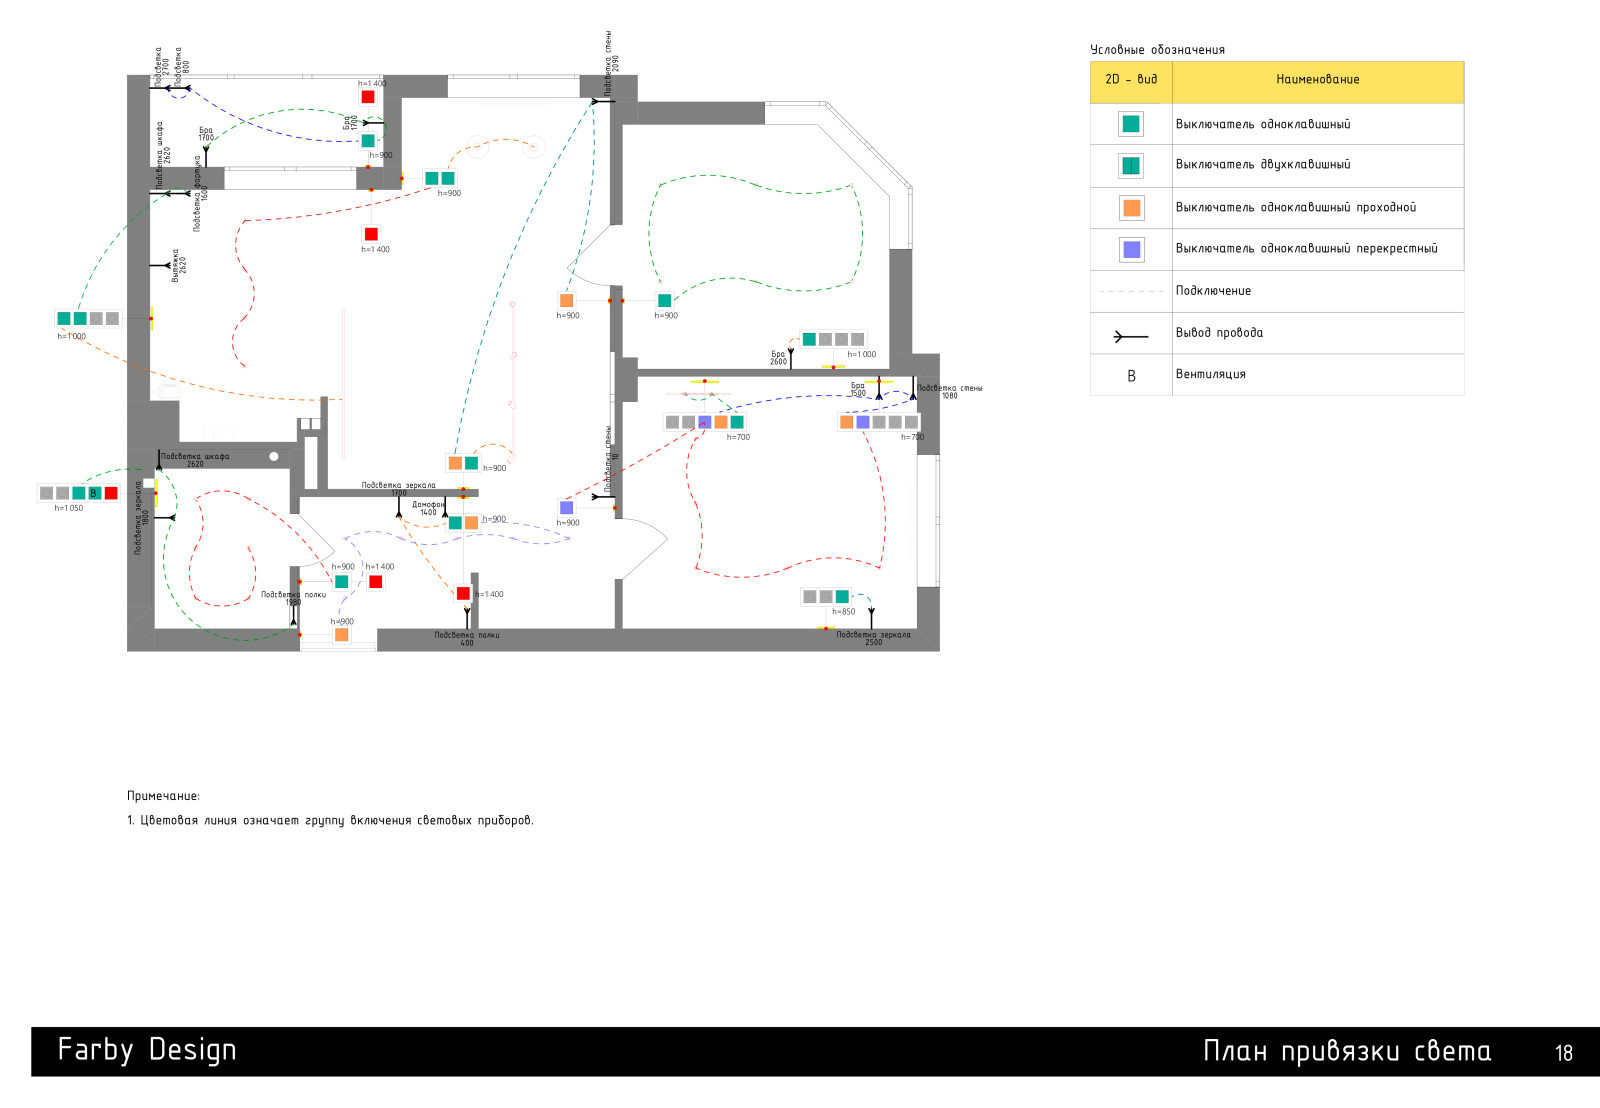Click red square above 'Подсветка полки 400'

[463, 593]
